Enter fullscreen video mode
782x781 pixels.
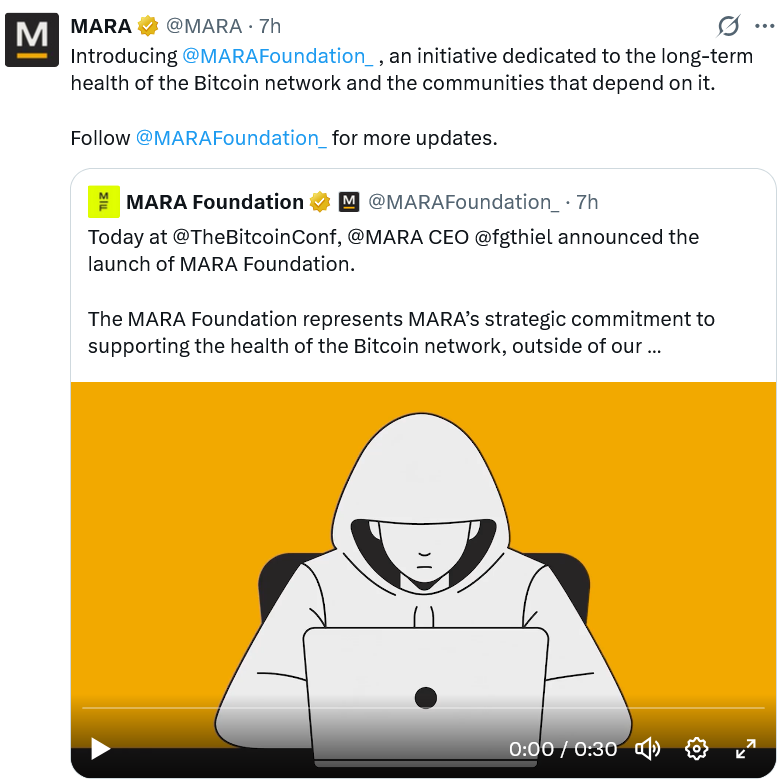tap(746, 748)
